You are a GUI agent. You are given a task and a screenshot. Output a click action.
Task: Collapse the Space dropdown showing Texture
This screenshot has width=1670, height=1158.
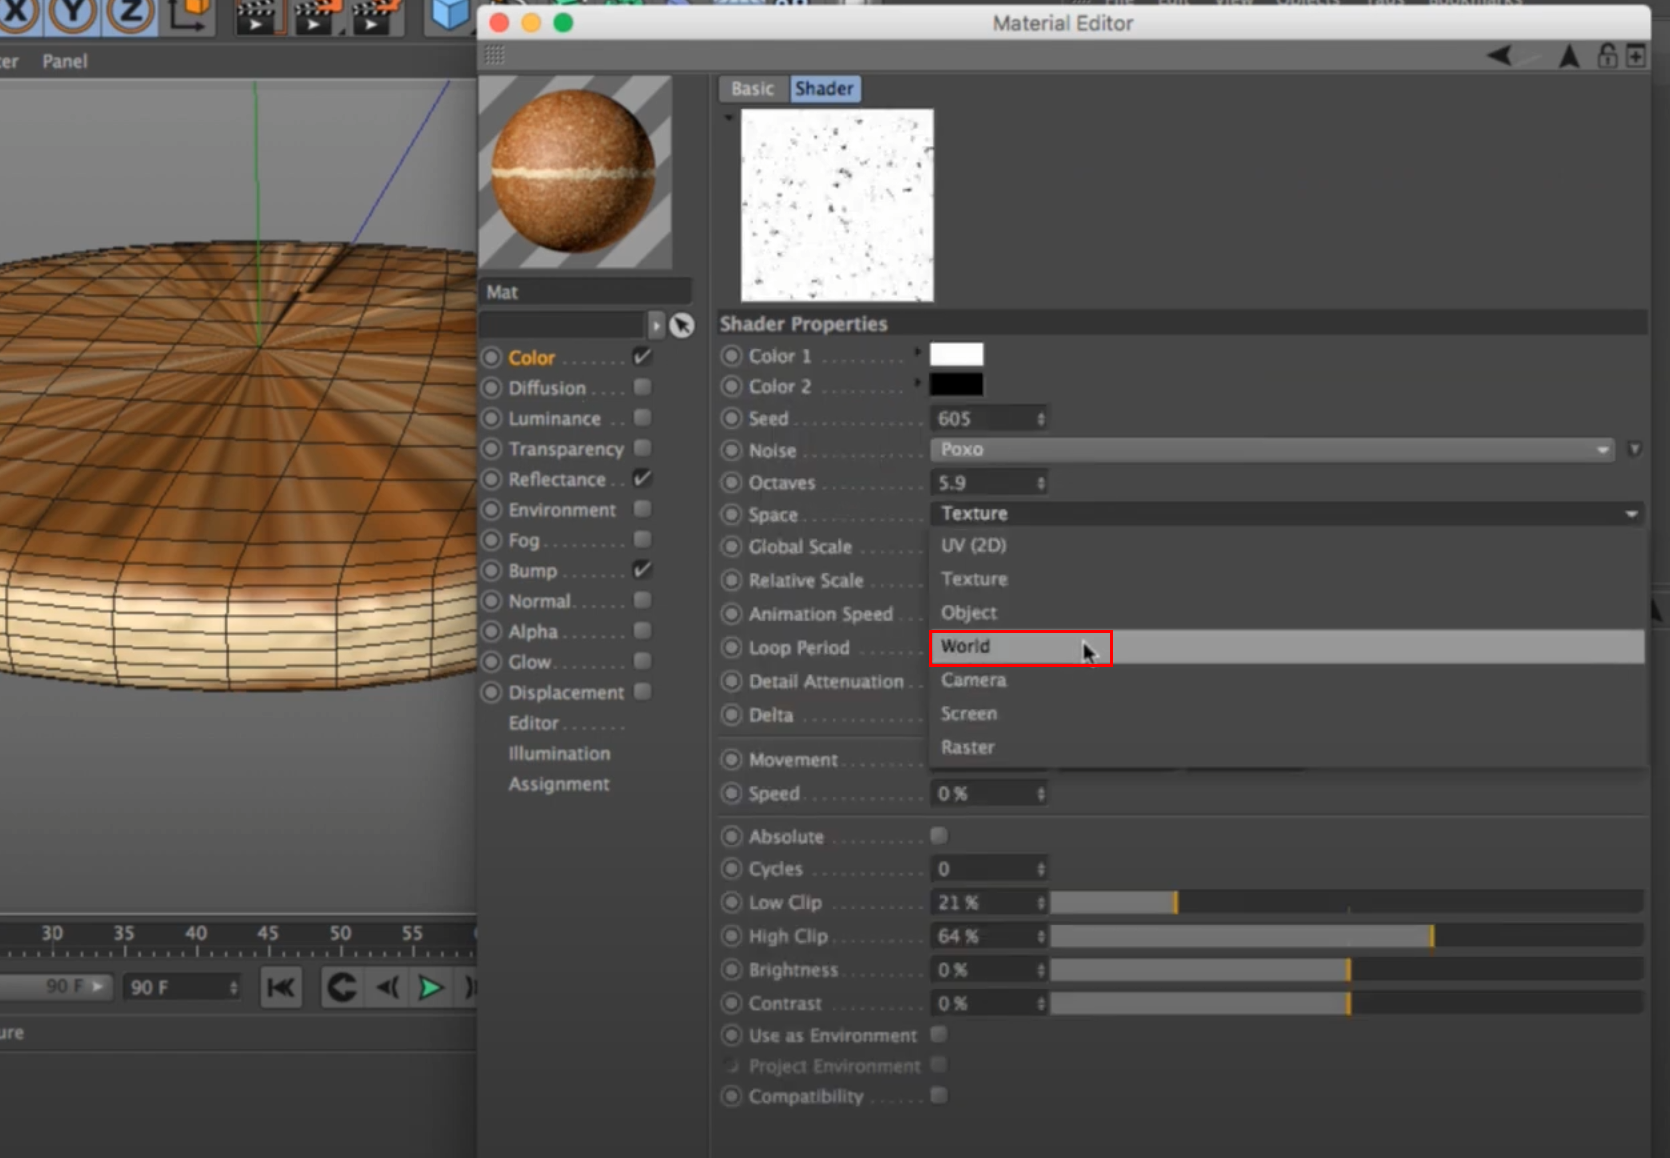pos(1286,514)
